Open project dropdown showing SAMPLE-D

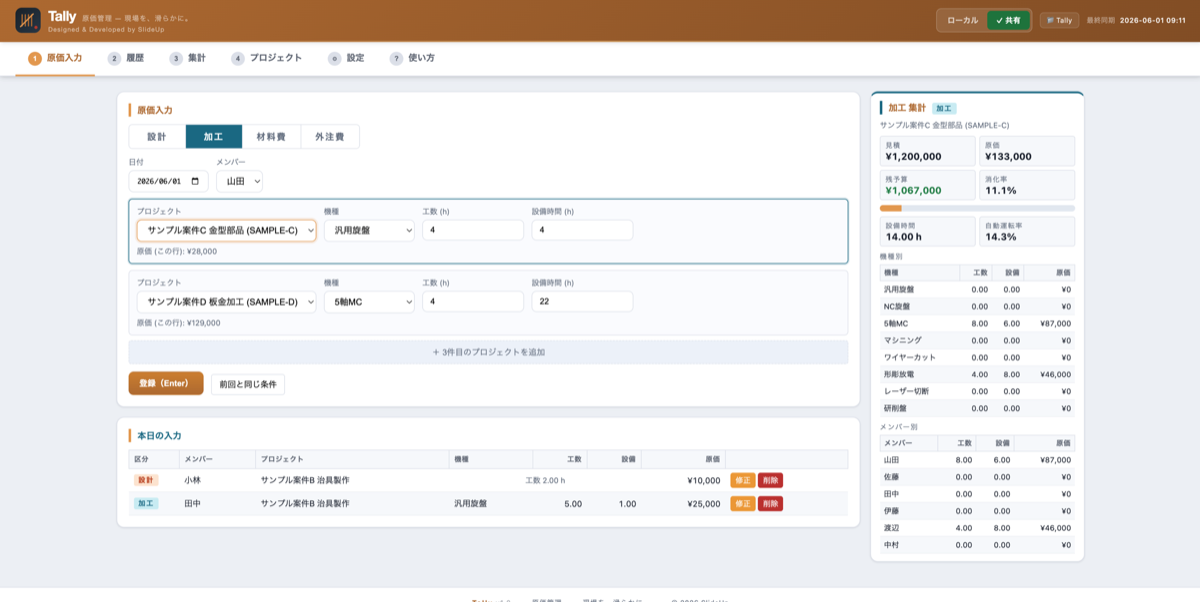[227, 301]
